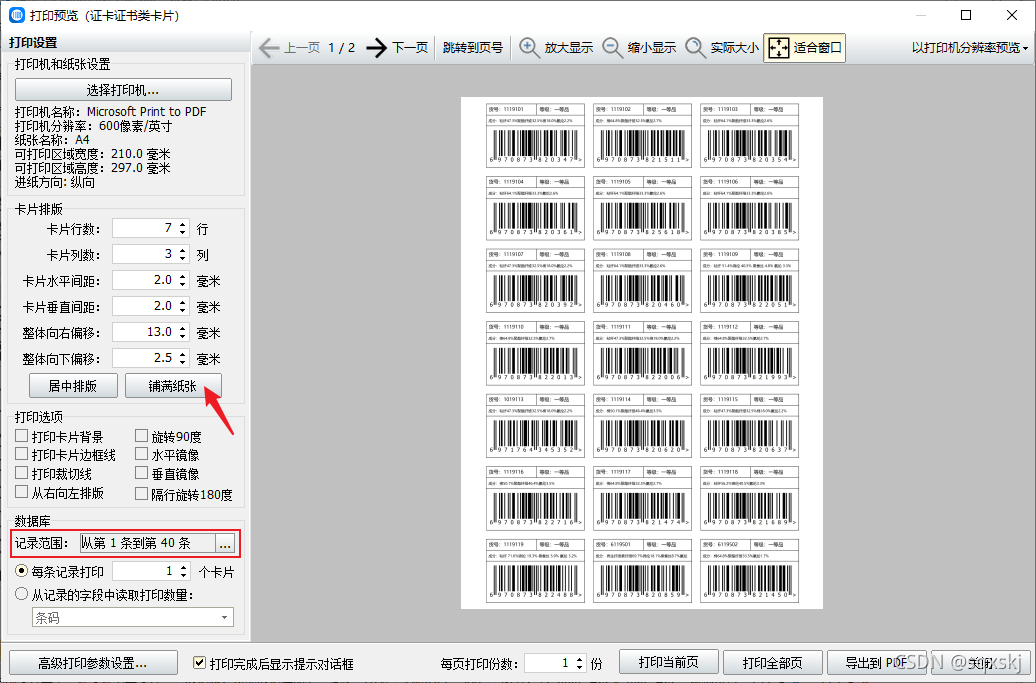Toggle print card background checkbox

click(22, 436)
